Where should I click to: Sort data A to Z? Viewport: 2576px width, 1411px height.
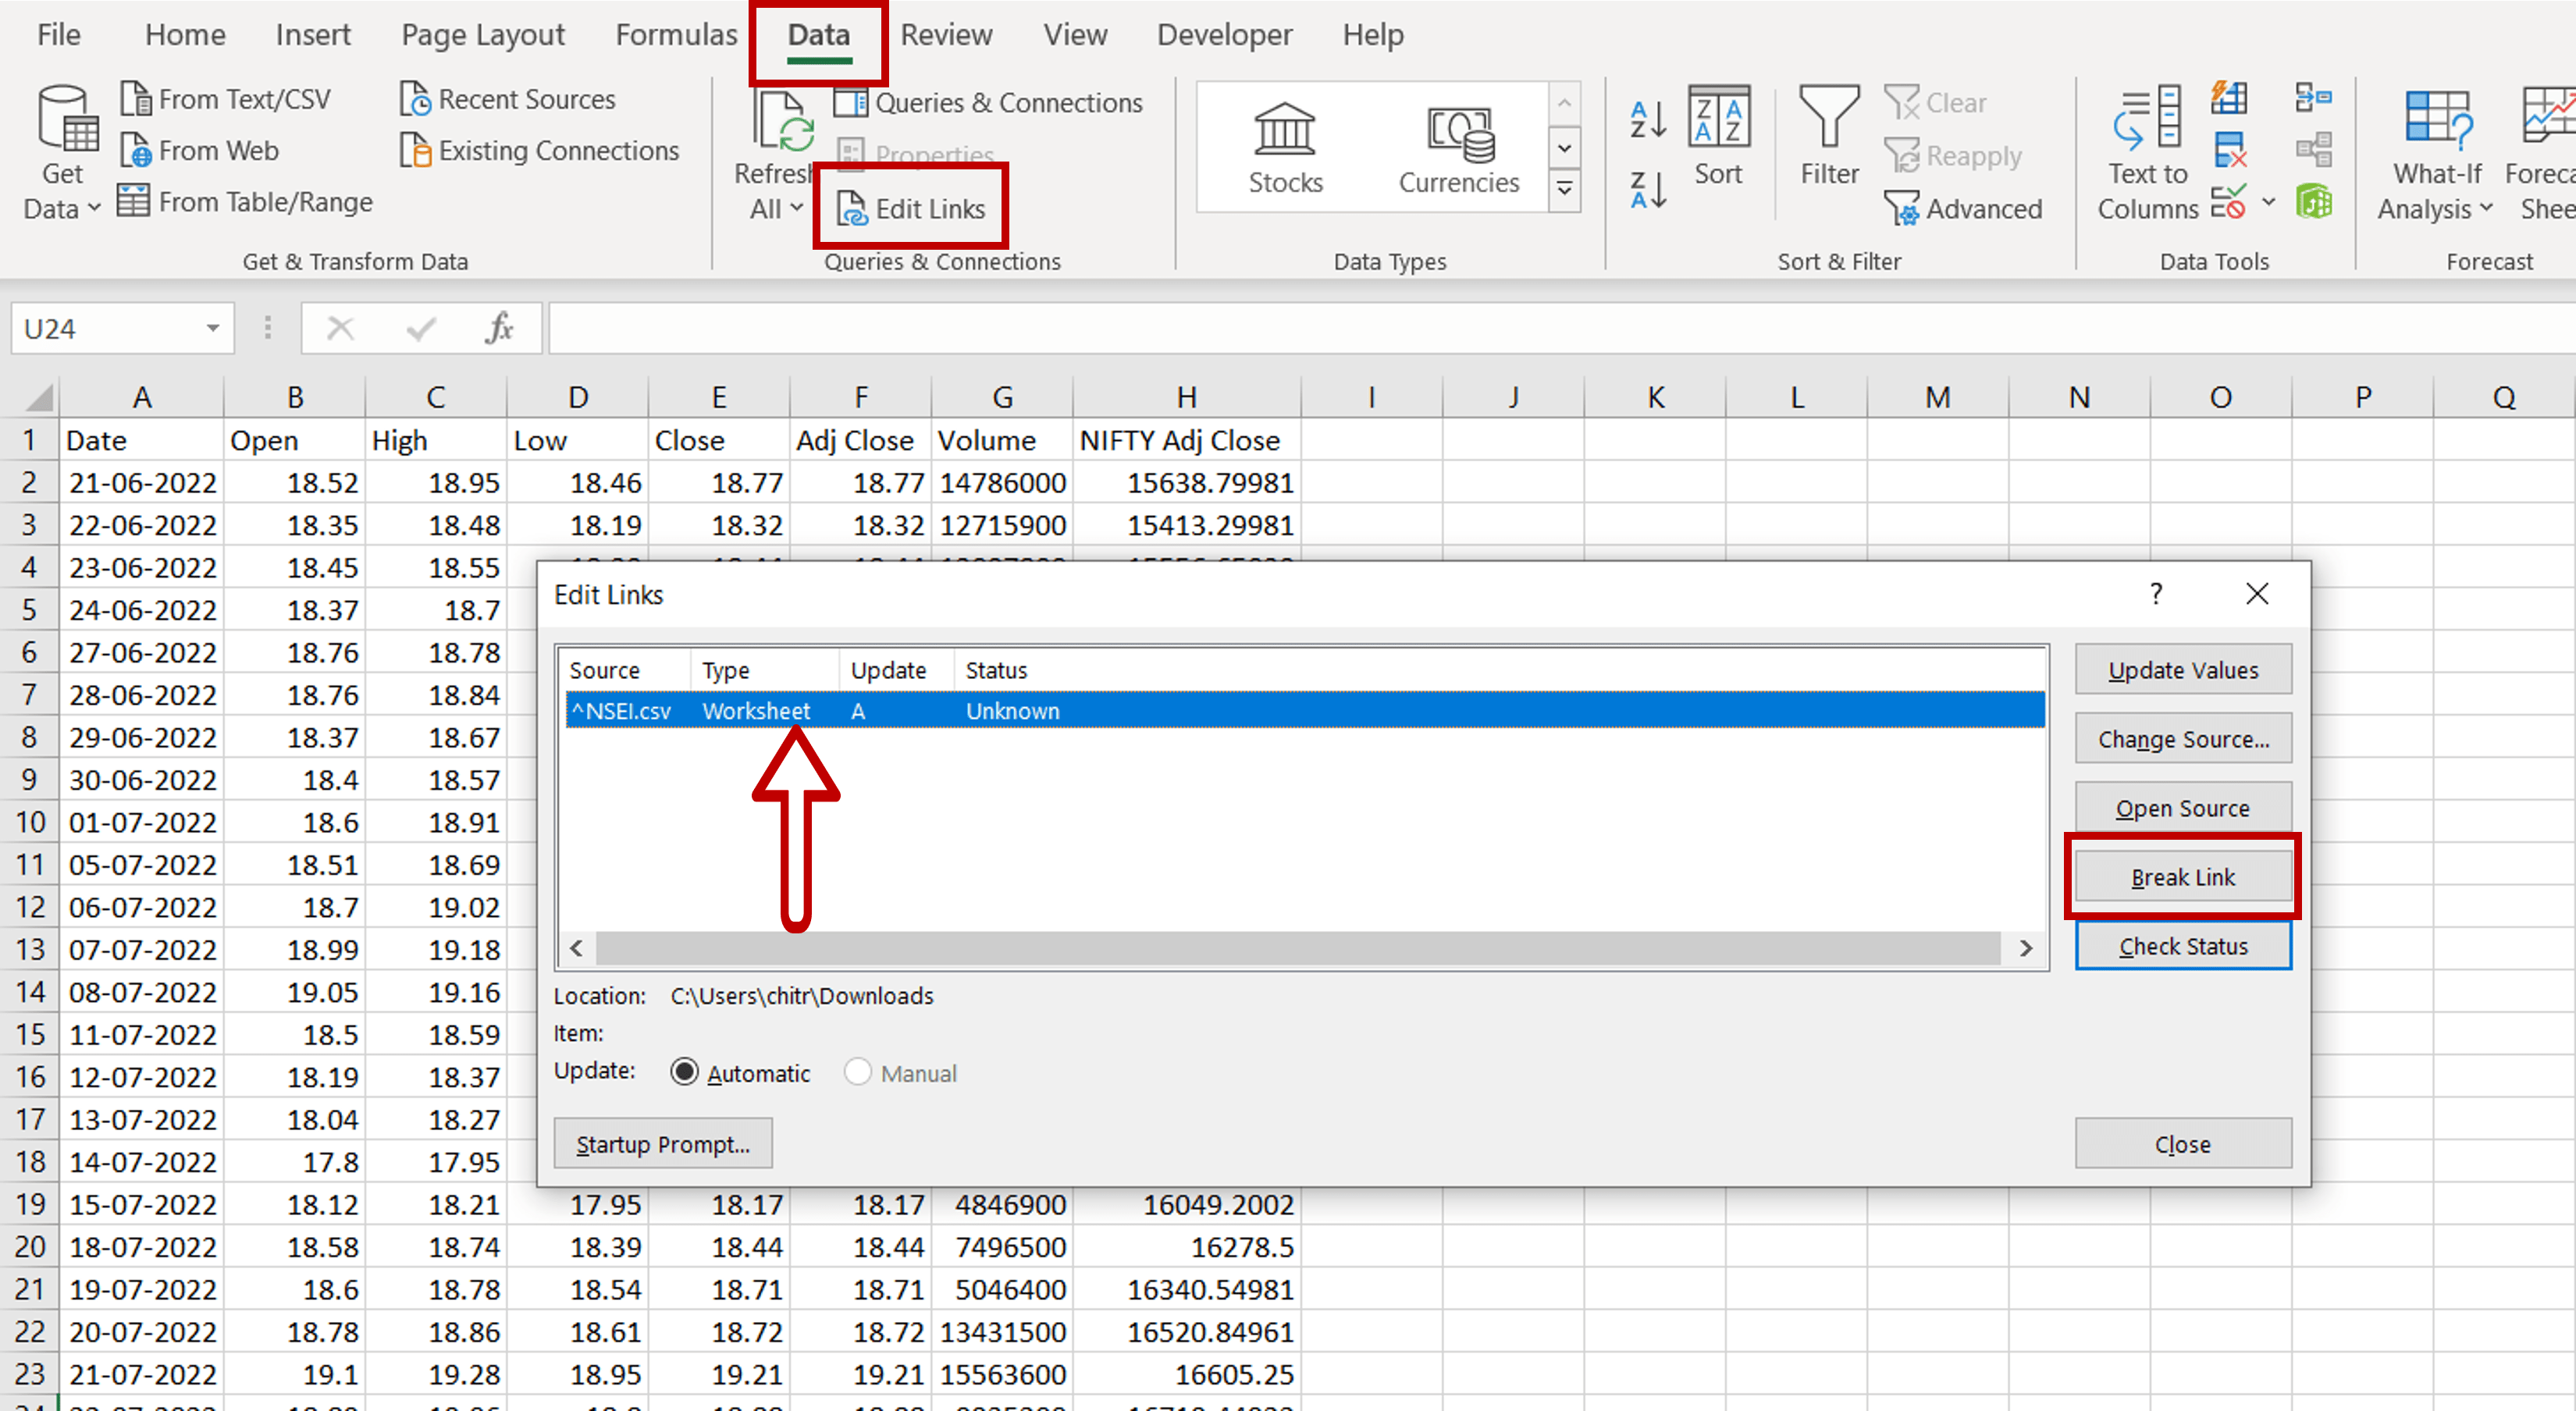point(1647,117)
